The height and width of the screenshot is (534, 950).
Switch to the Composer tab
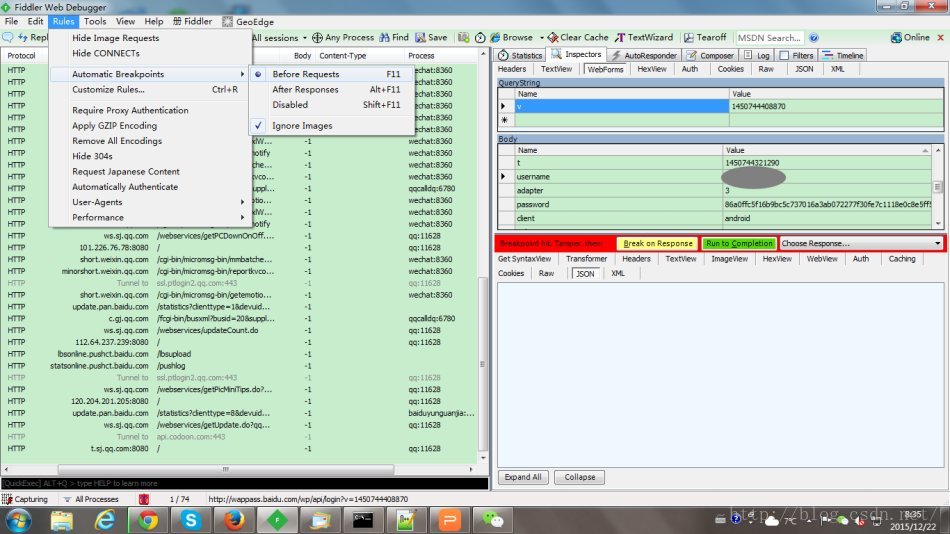[x=710, y=55]
